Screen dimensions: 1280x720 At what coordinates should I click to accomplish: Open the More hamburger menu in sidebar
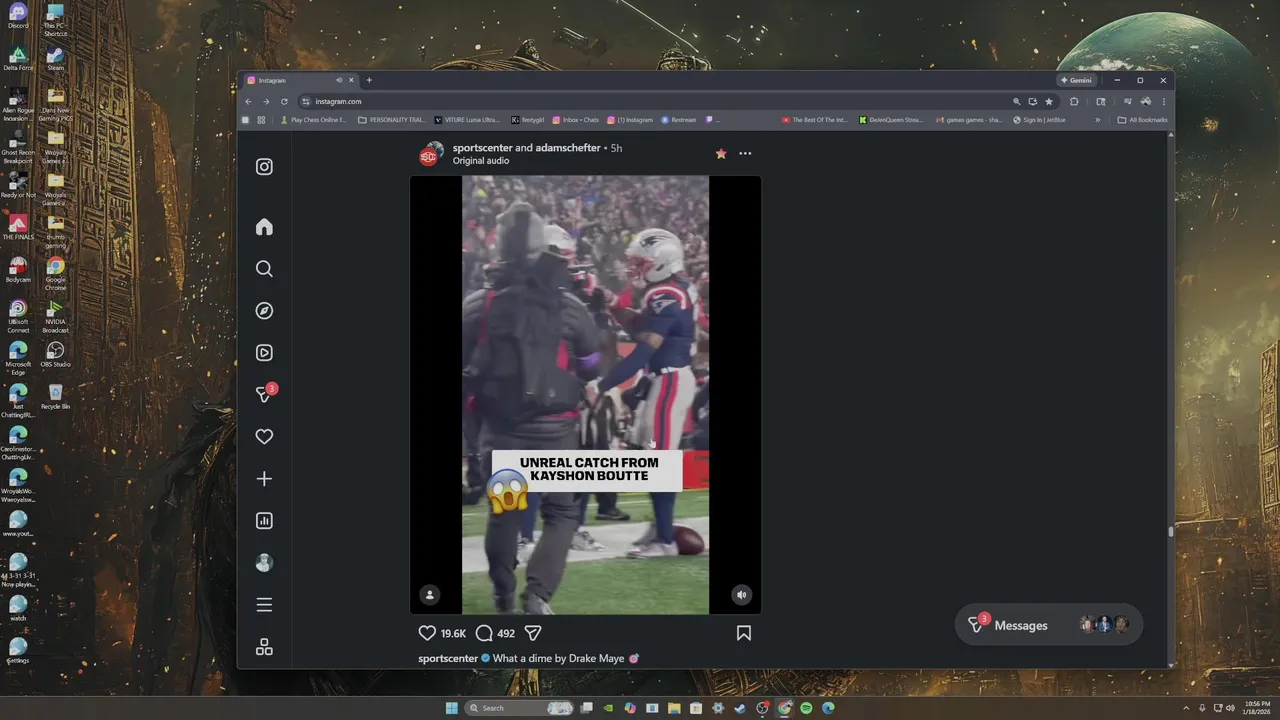tap(264, 605)
